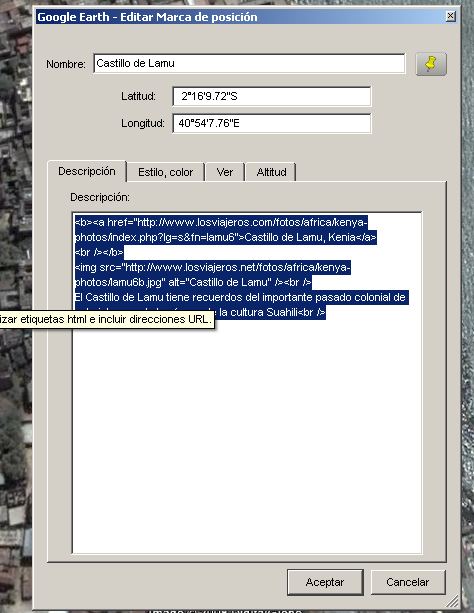Open the Estilo, color tab
474x613 pixels.
(165, 172)
